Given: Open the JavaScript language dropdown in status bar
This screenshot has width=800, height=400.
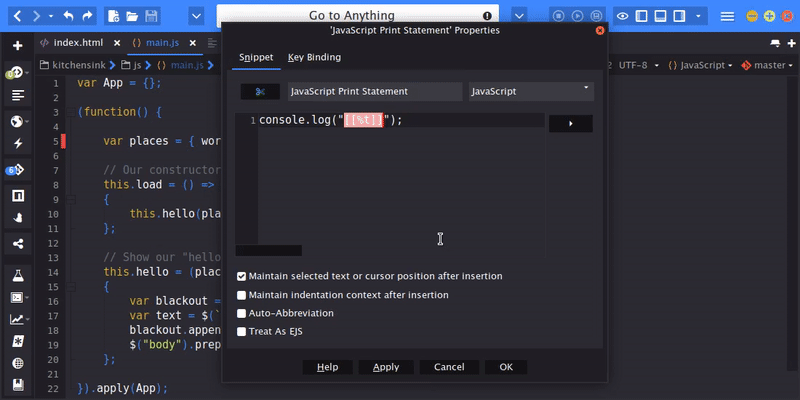Looking at the screenshot, I should coord(701,65).
